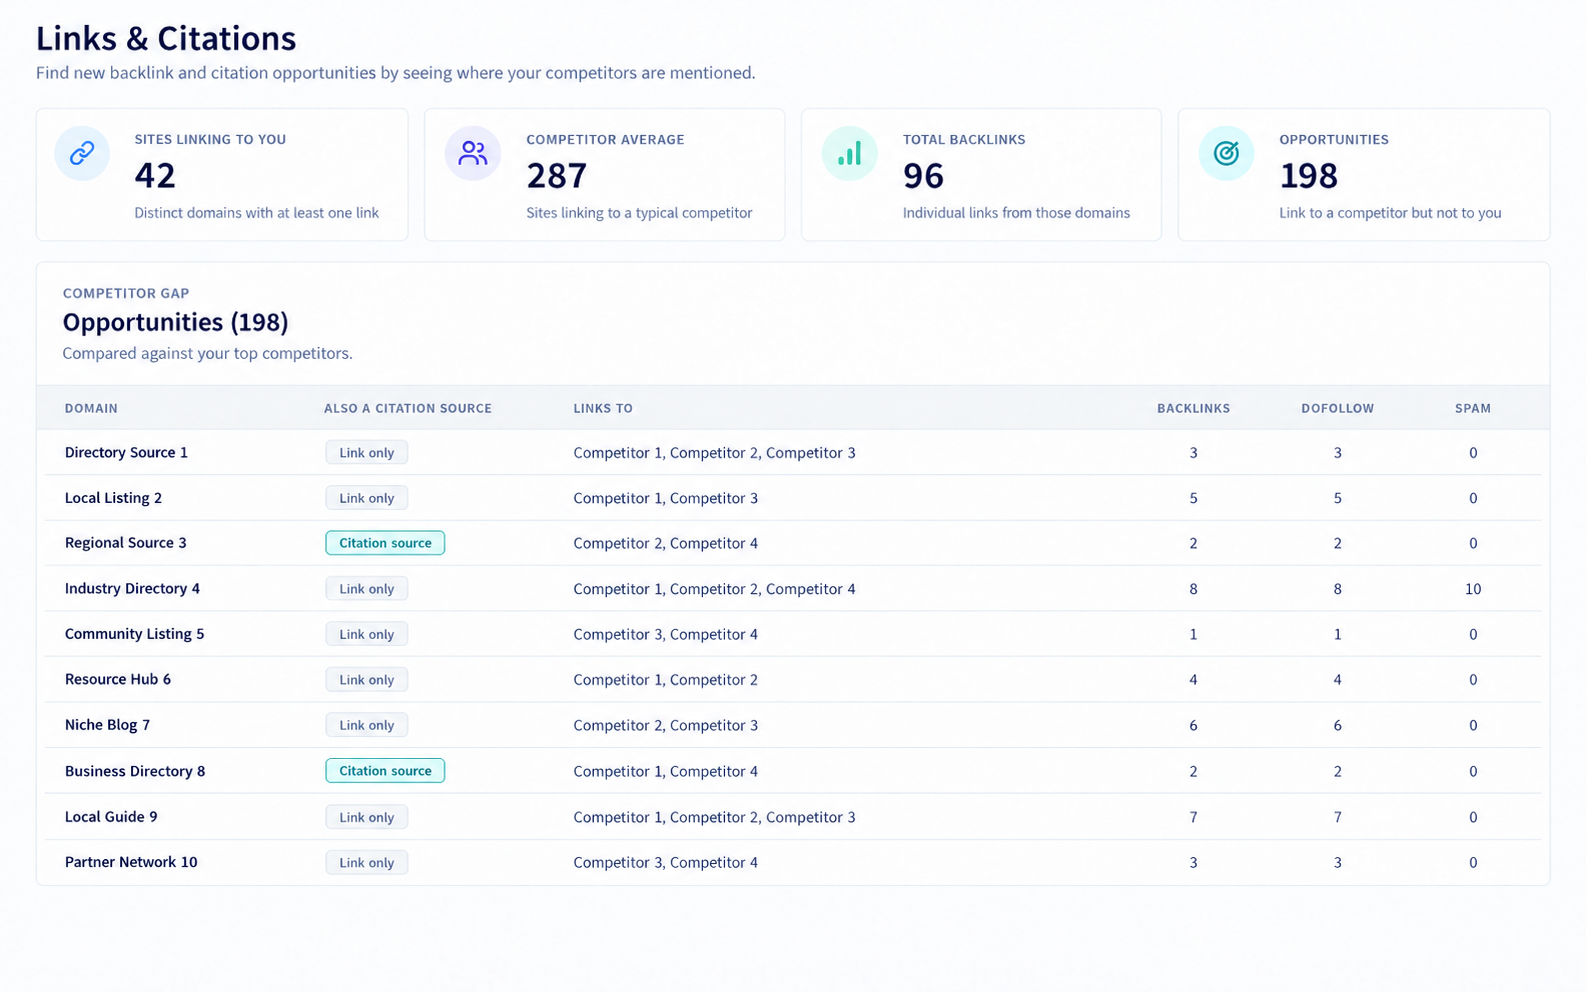Click the Citation source badge for Business Directory 8

(385, 771)
